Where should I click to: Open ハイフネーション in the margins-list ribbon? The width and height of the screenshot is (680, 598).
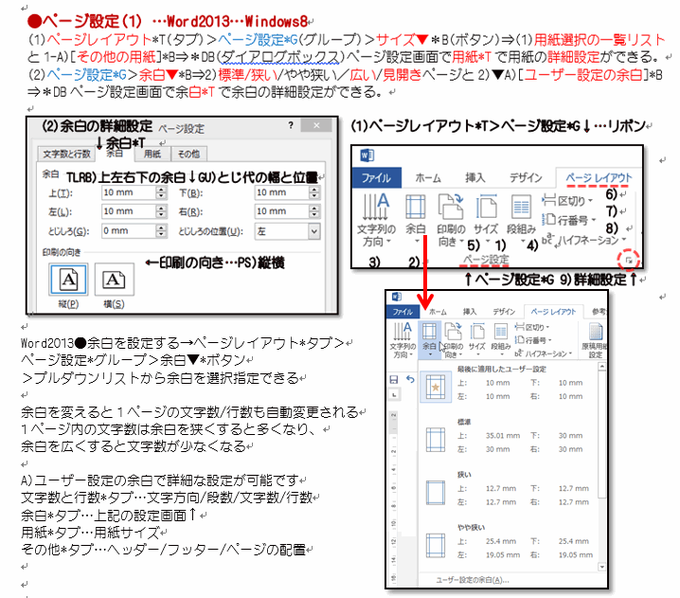[x=543, y=354]
